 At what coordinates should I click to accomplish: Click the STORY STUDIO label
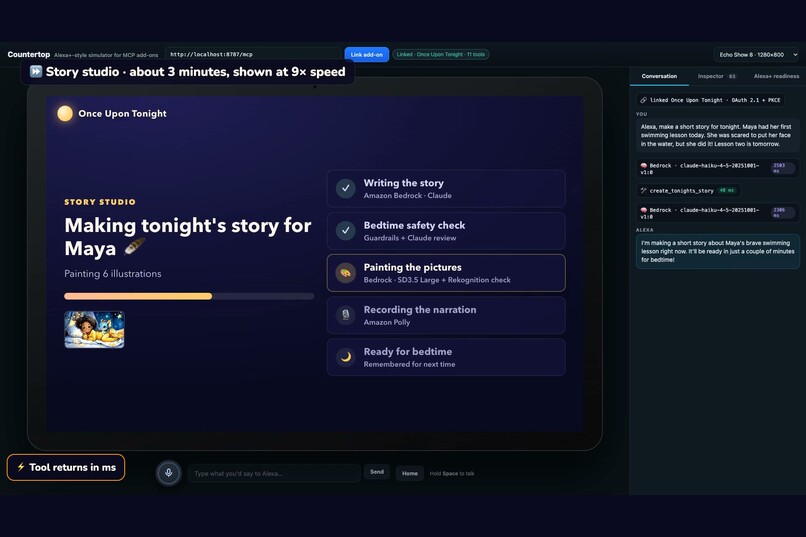100,202
